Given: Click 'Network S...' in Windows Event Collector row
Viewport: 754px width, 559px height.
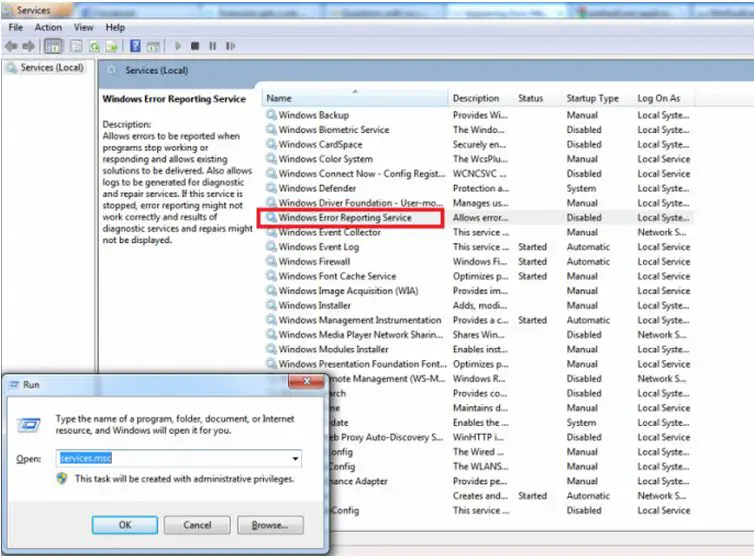Looking at the screenshot, I should (x=662, y=232).
